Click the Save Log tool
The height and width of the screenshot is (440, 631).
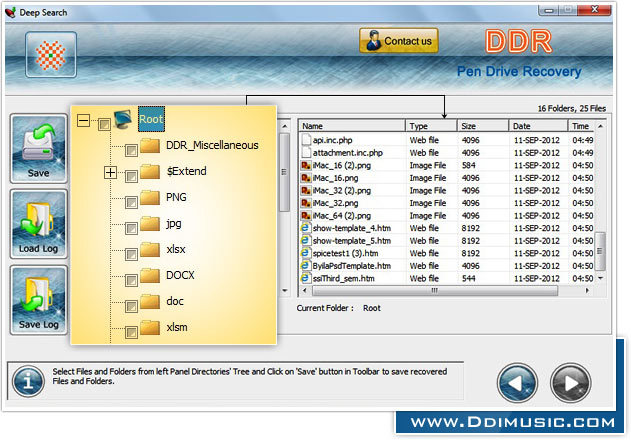coord(39,300)
